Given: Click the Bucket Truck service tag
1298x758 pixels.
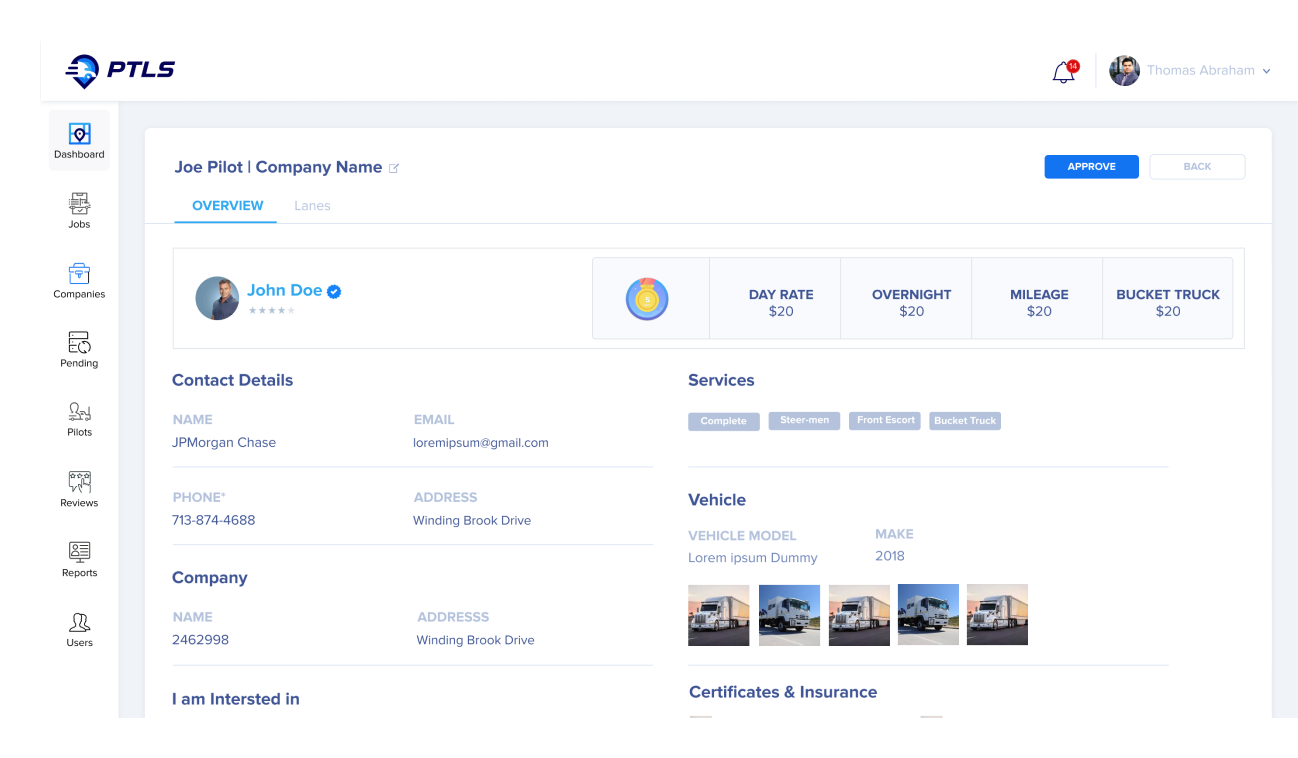Looking at the screenshot, I should (x=965, y=421).
